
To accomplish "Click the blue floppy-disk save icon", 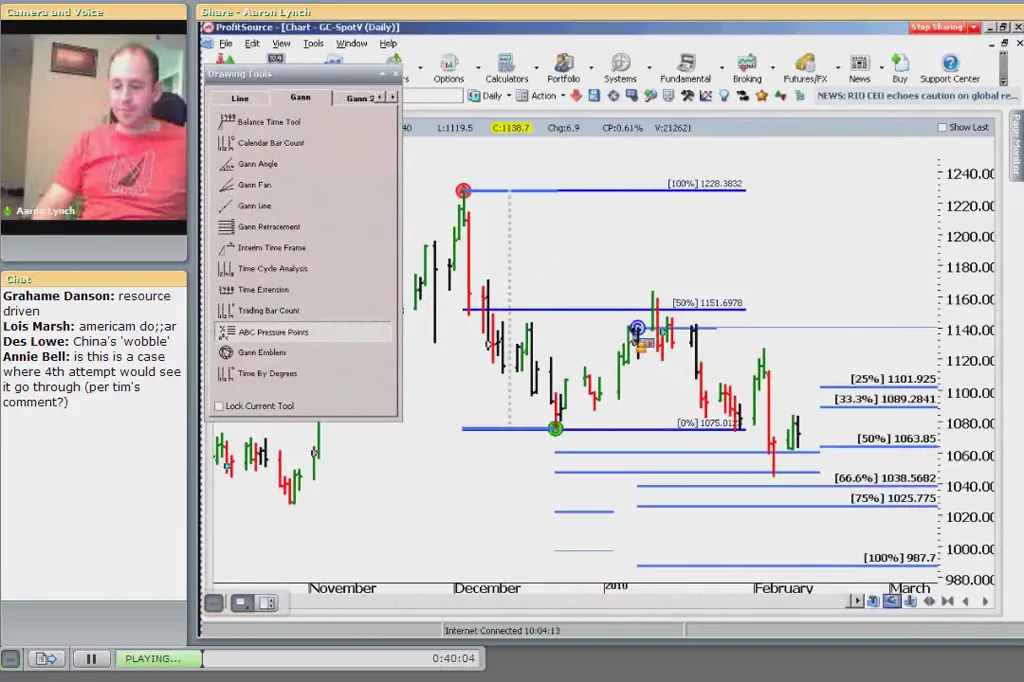I will pyautogui.click(x=594, y=96).
